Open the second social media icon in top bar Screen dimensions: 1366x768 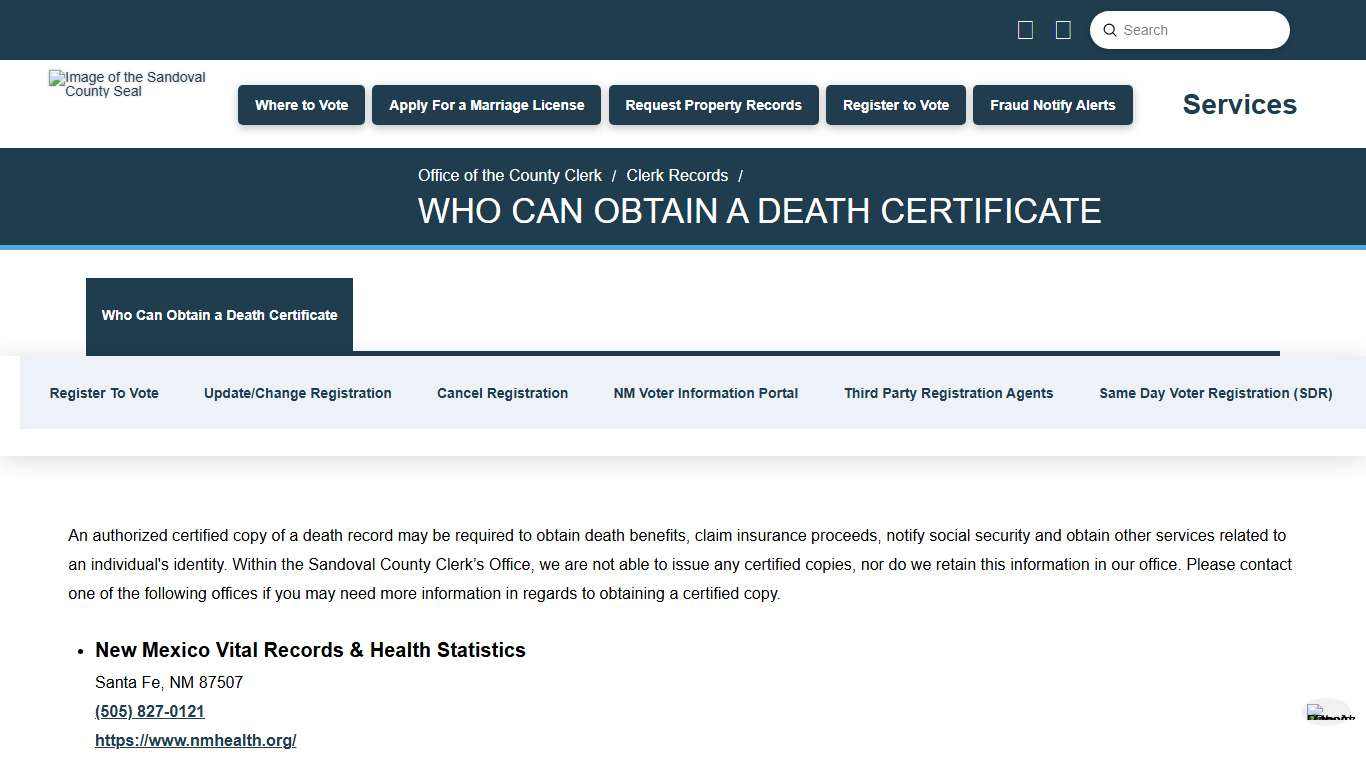click(x=1063, y=29)
